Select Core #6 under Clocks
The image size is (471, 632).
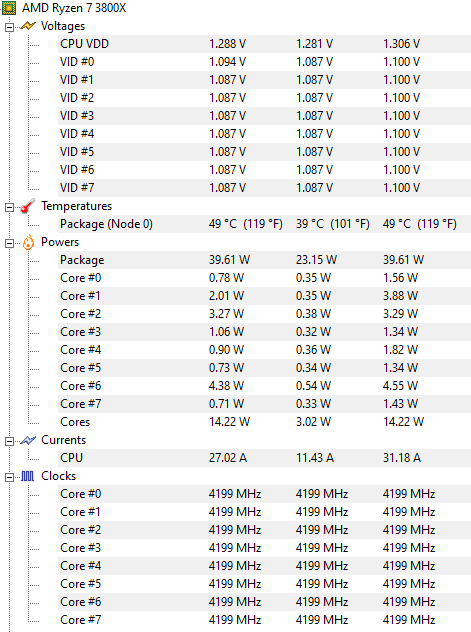(264, 602)
